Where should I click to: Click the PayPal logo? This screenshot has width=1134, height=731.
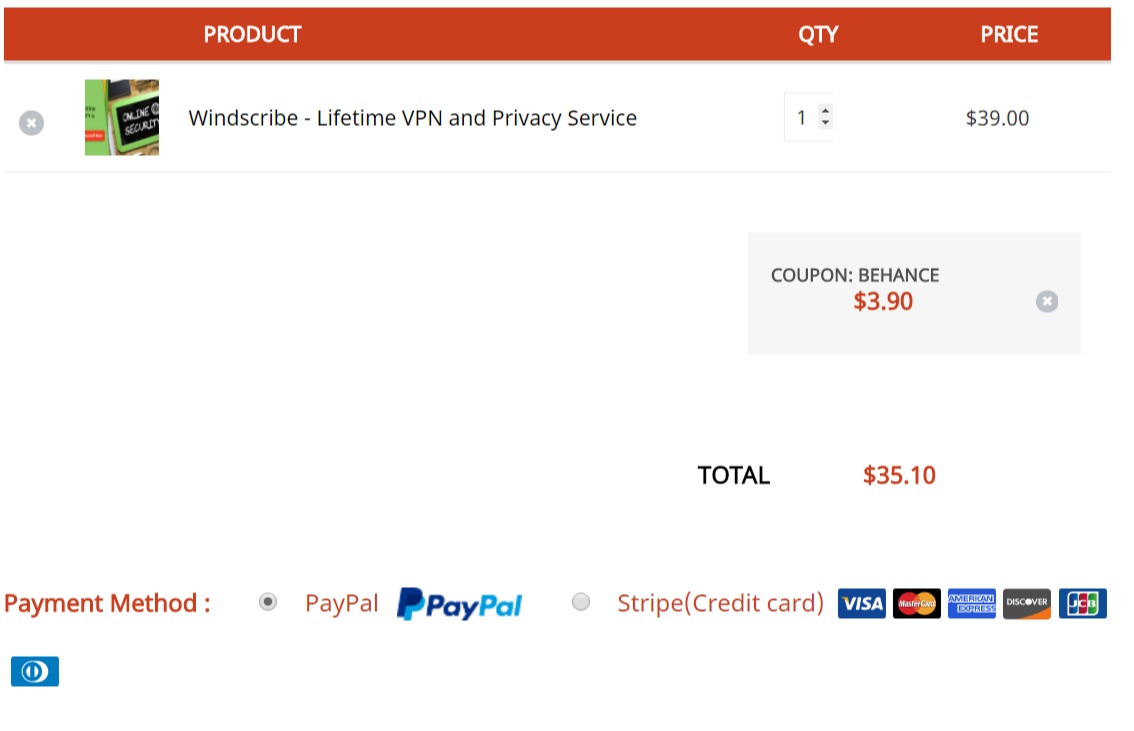pyautogui.click(x=459, y=604)
